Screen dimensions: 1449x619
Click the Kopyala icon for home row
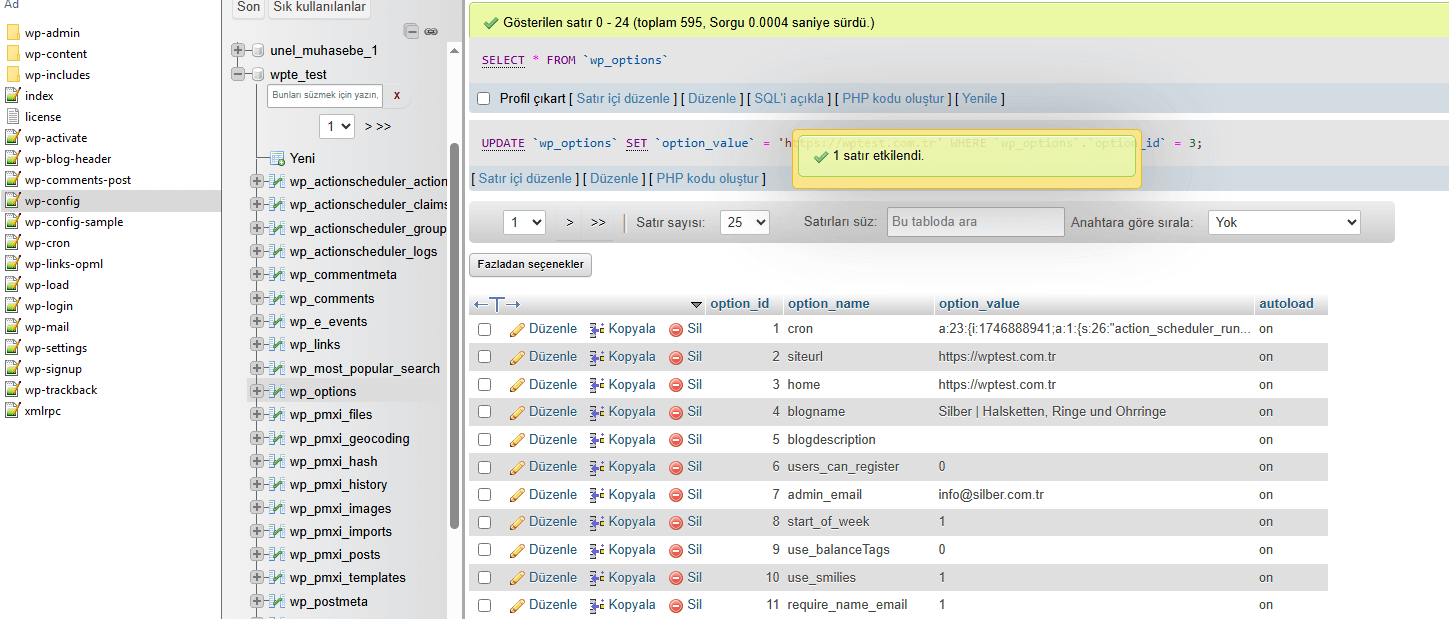tap(597, 385)
